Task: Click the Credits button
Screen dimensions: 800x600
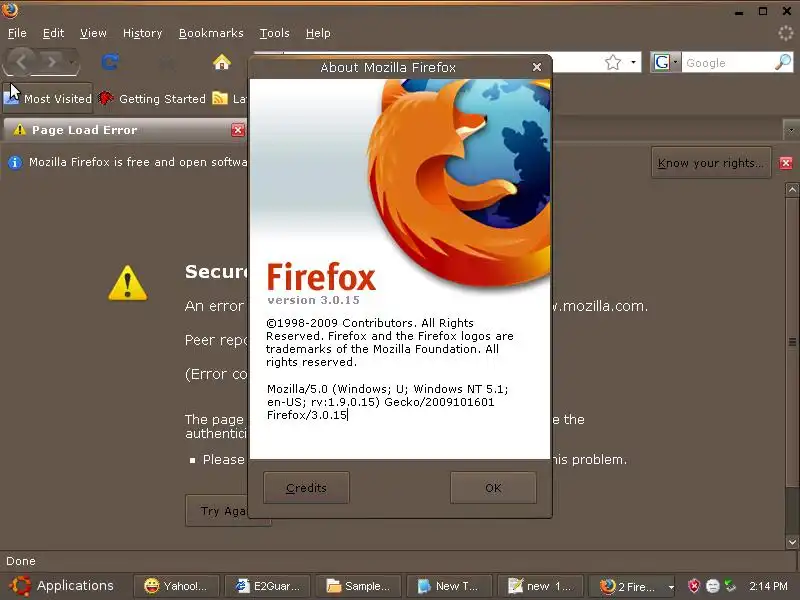Action: [x=306, y=488]
